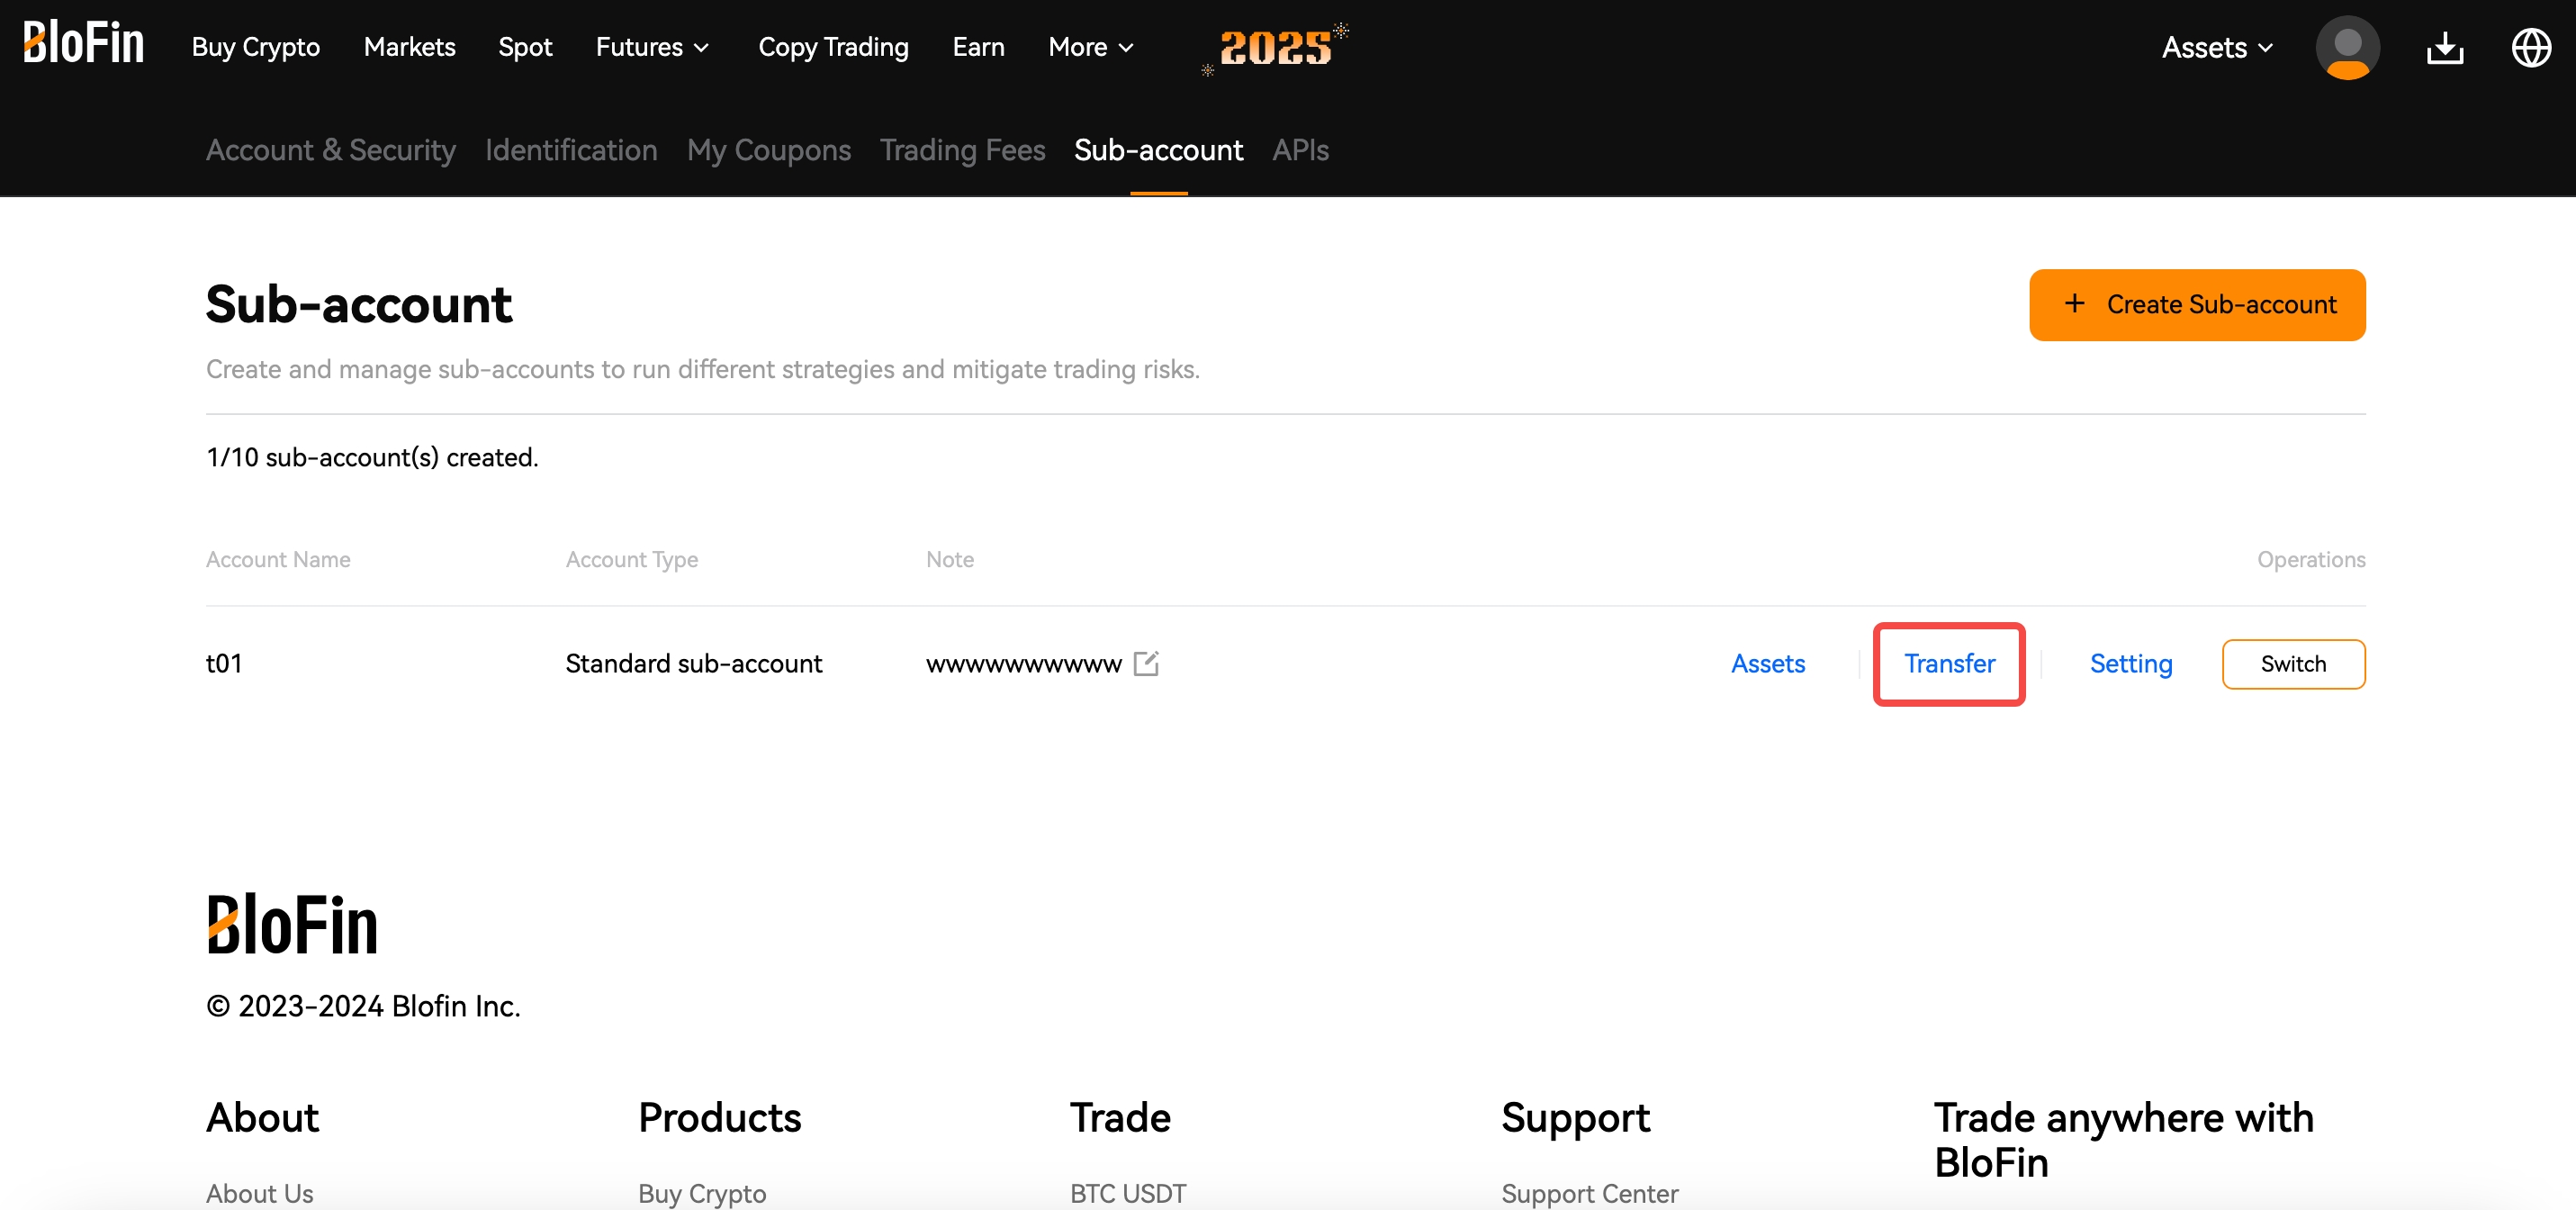This screenshot has width=2576, height=1210.
Task: Open the About Us footer link
Action: (x=260, y=1193)
